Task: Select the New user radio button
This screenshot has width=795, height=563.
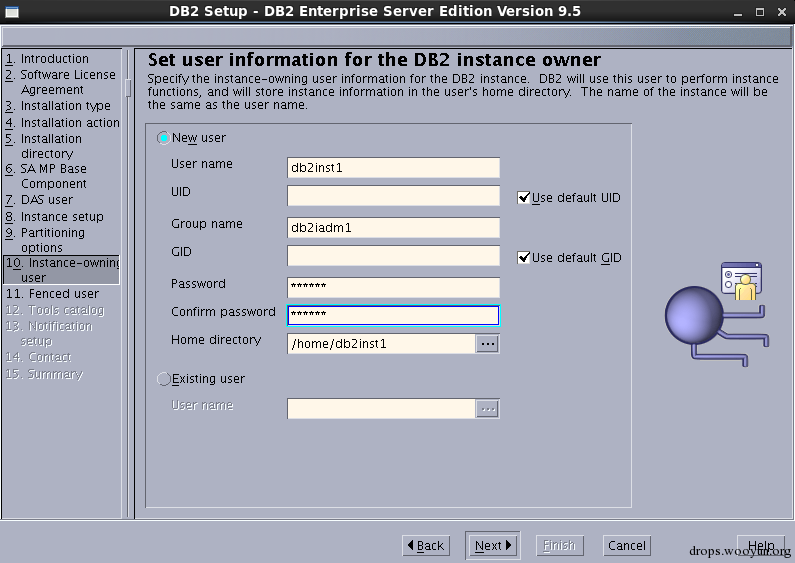Action: [163, 138]
